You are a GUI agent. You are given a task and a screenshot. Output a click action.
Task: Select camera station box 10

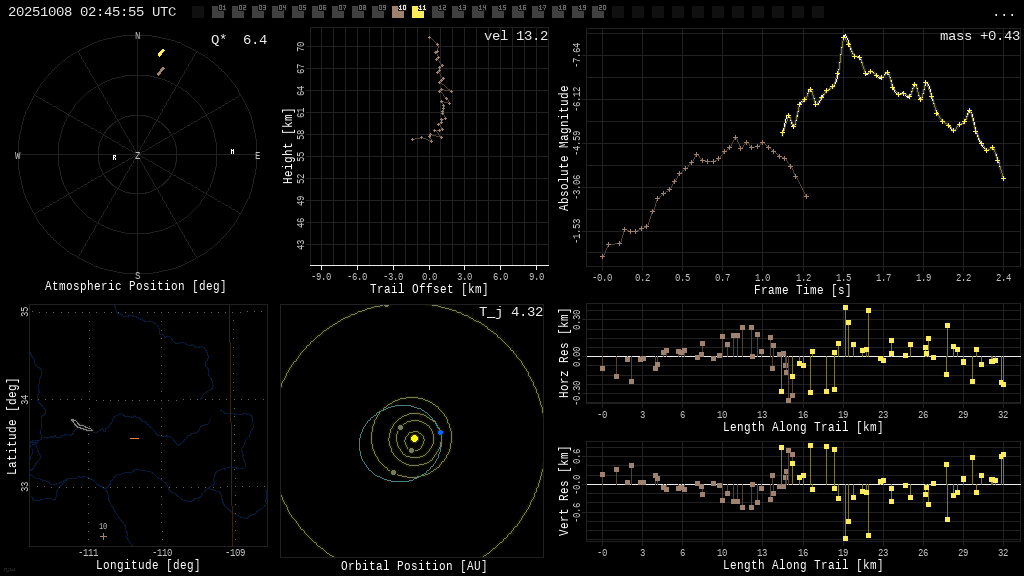[x=398, y=12]
